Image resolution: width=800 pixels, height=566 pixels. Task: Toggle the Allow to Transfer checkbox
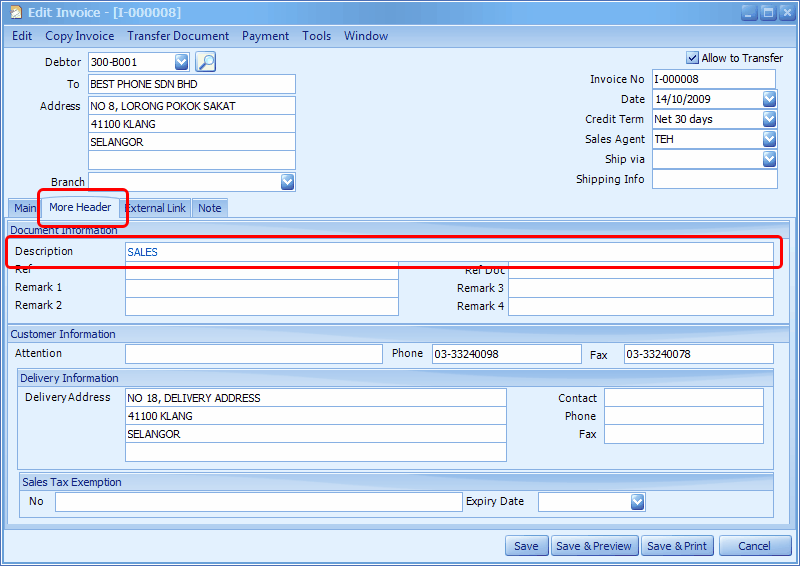click(693, 58)
